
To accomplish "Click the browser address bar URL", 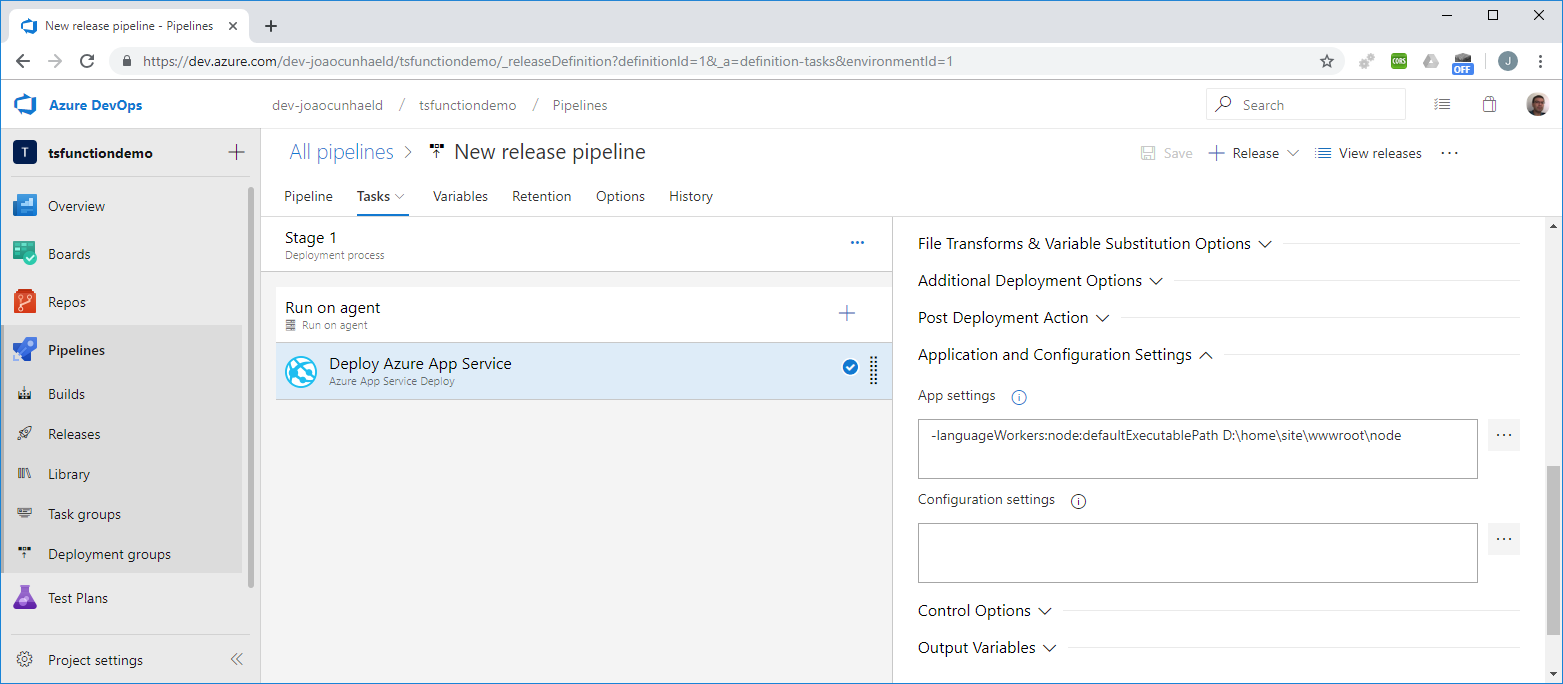I will tap(548, 61).
